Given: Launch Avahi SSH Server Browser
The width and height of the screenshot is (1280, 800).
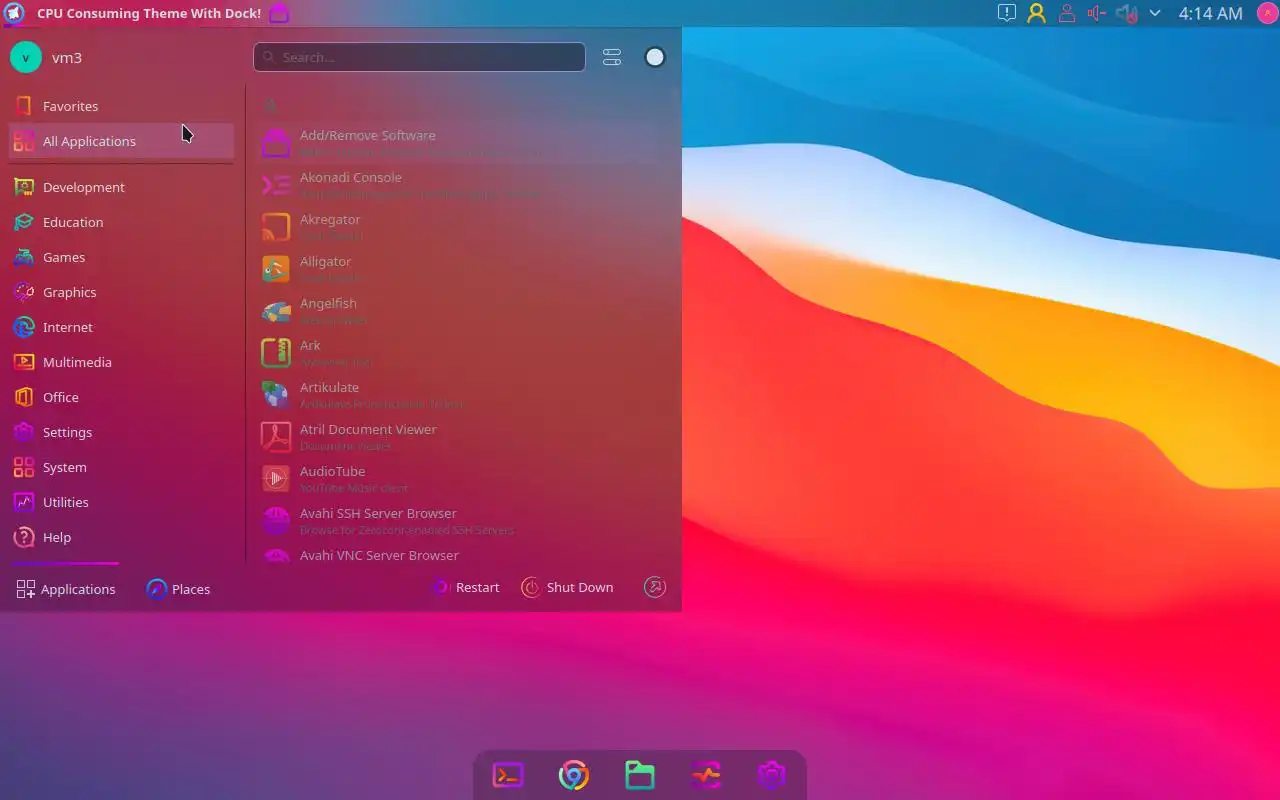Looking at the screenshot, I should [x=463, y=521].
